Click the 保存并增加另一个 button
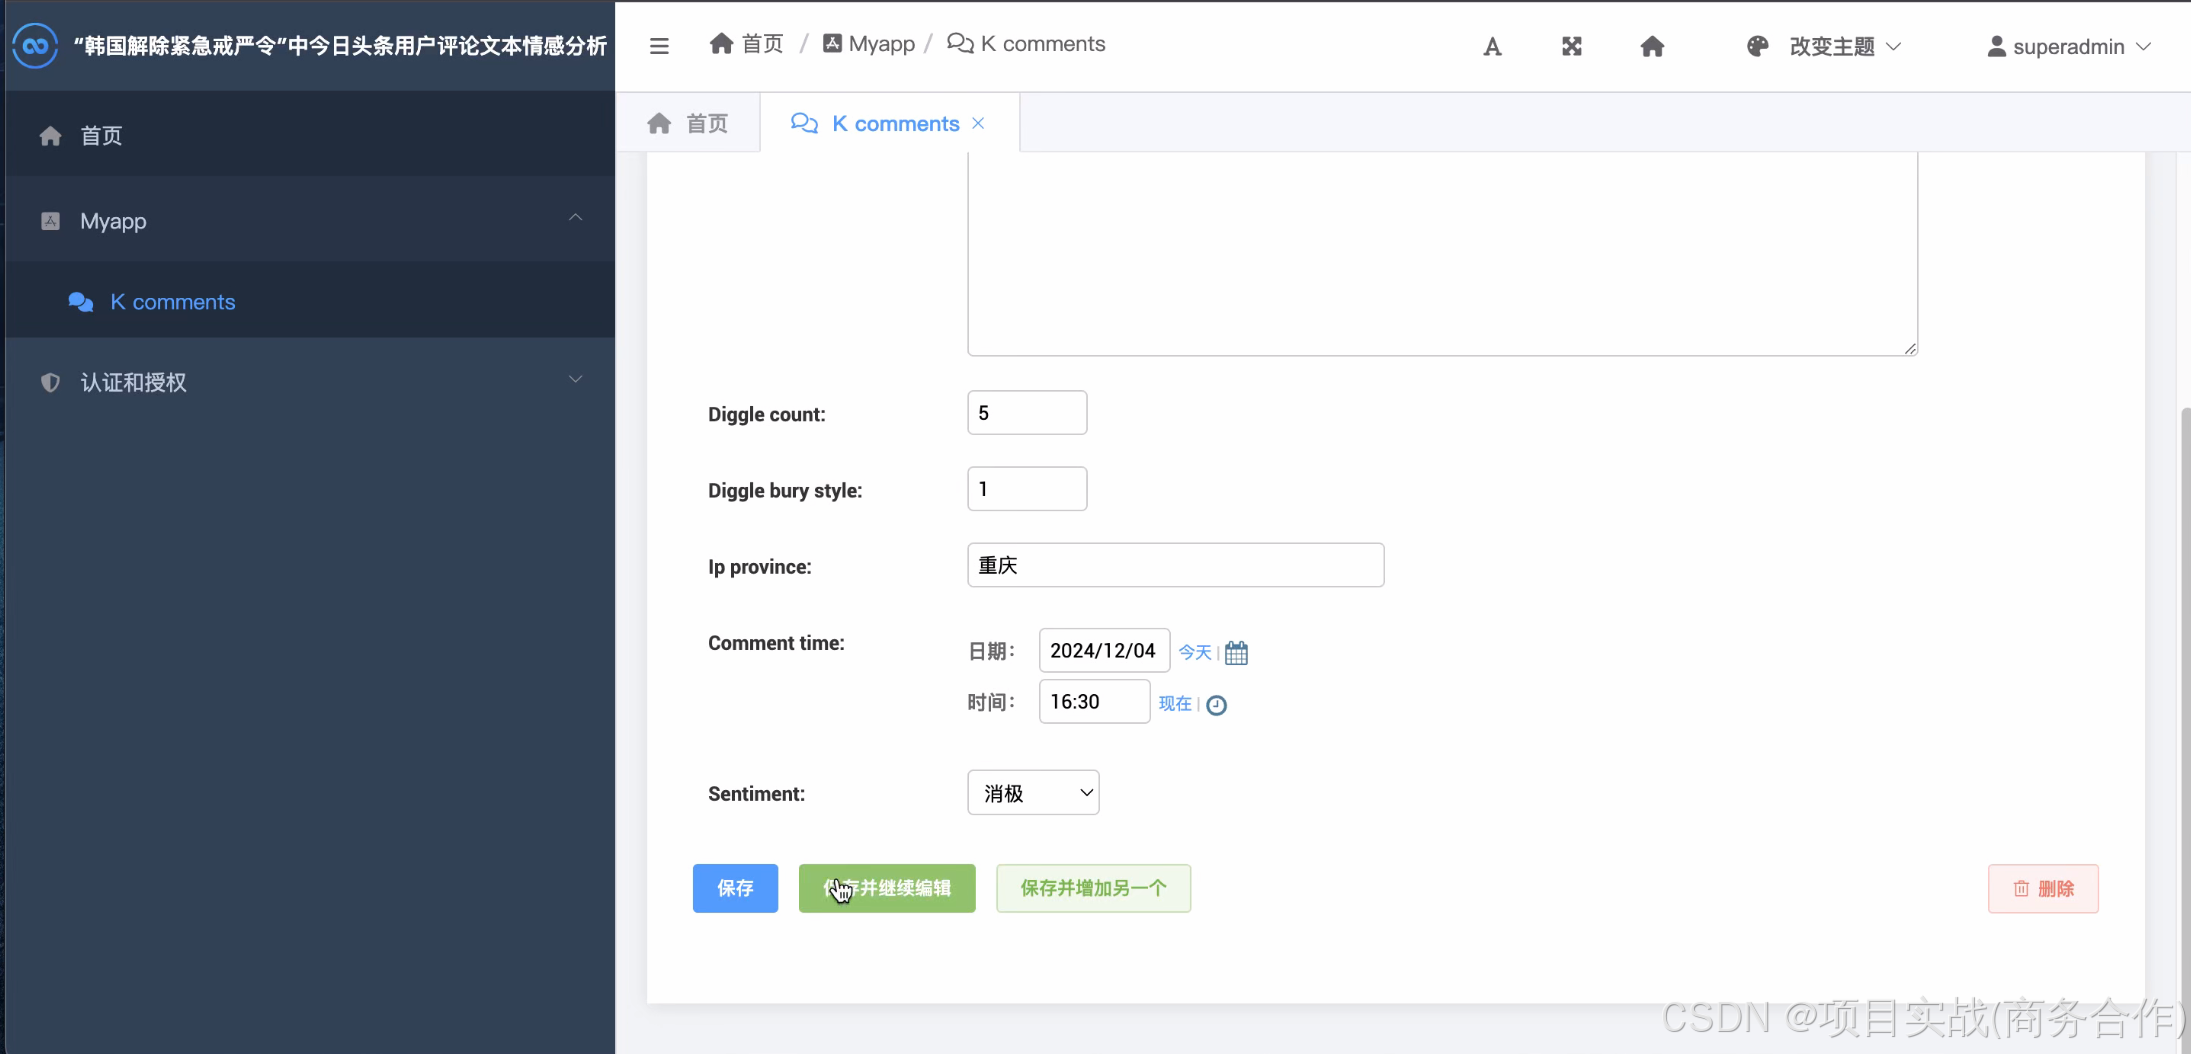The height and width of the screenshot is (1054, 2191). click(x=1093, y=888)
